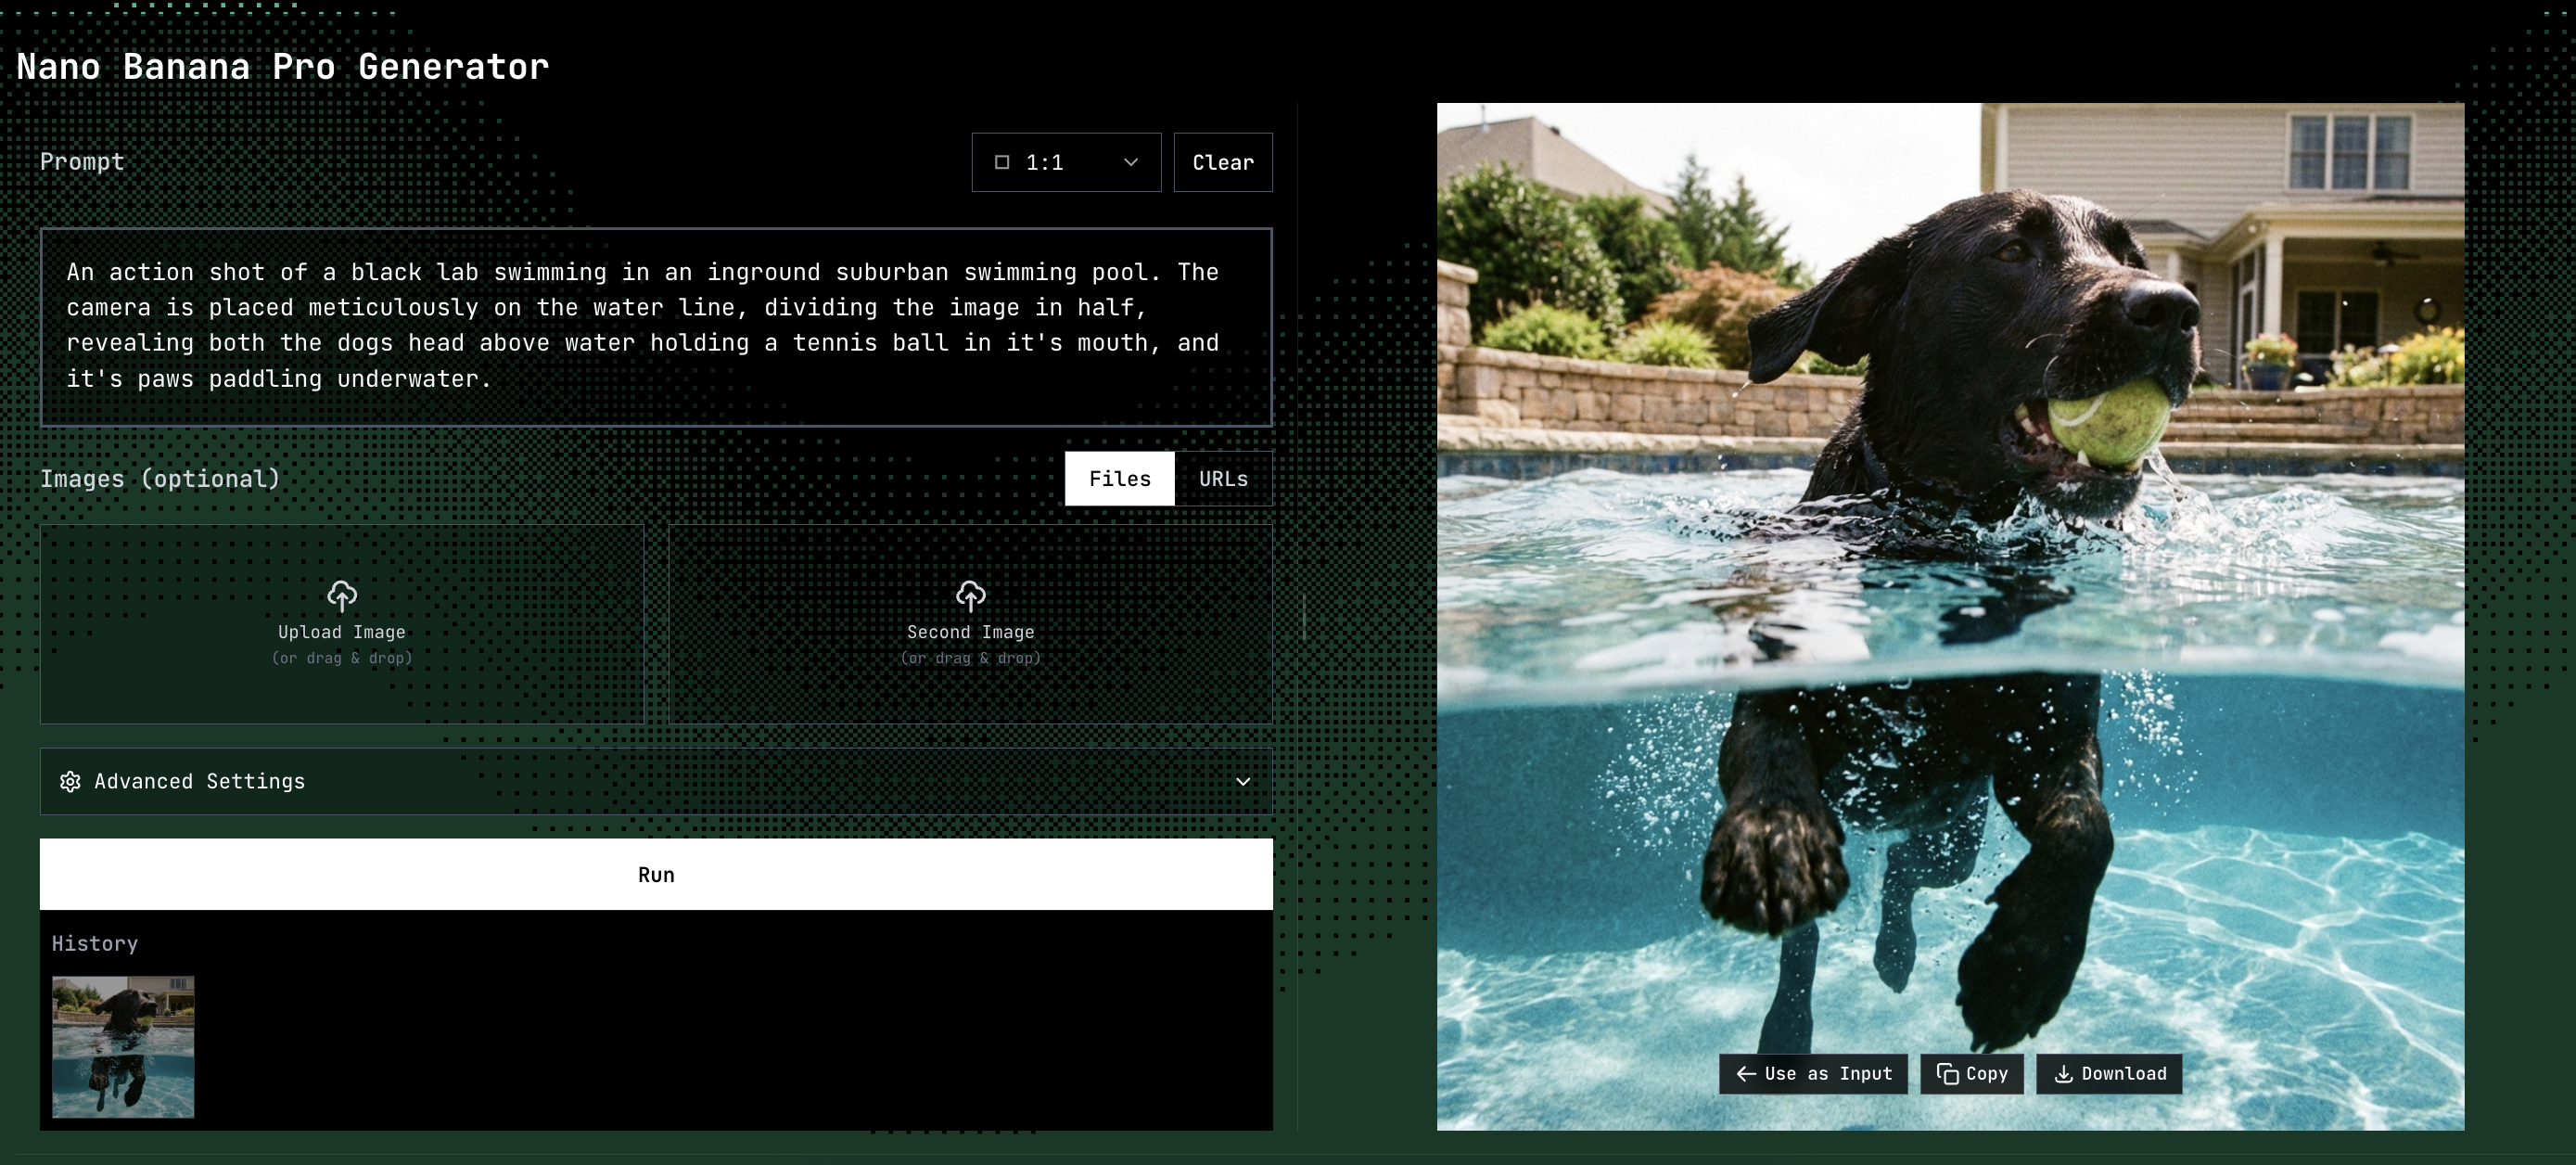Viewport: 2576px width, 1165px height.
Task: Switch to the URLs tab
Action: [1223, 478]
